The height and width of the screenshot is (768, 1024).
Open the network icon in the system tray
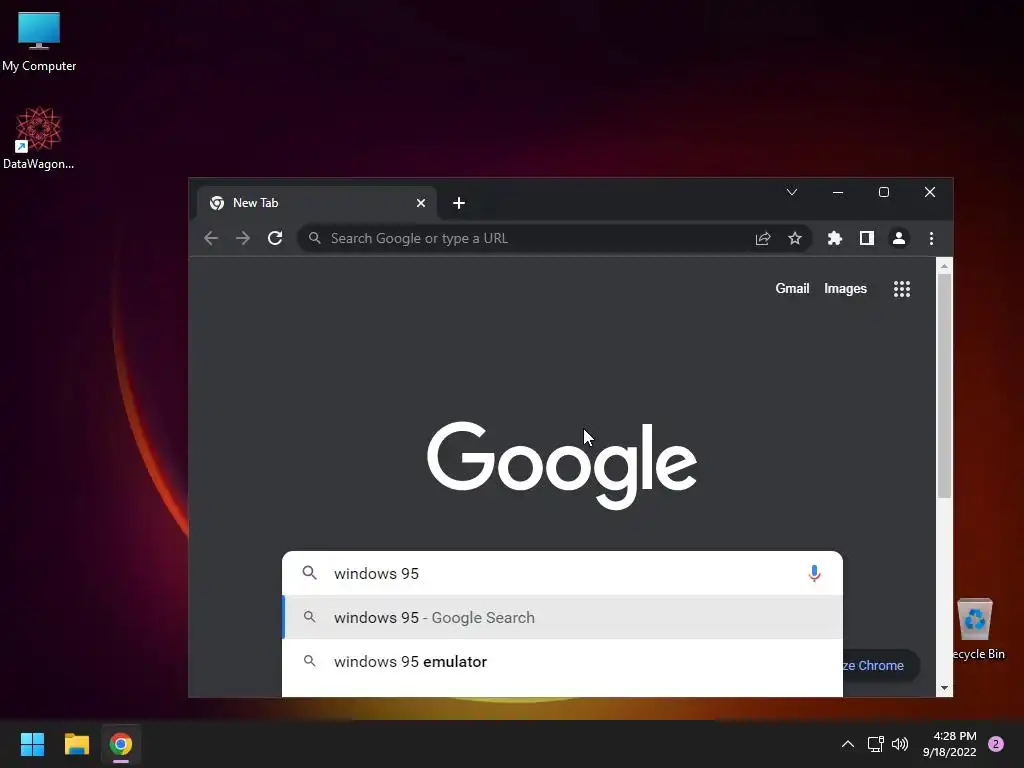875,744
